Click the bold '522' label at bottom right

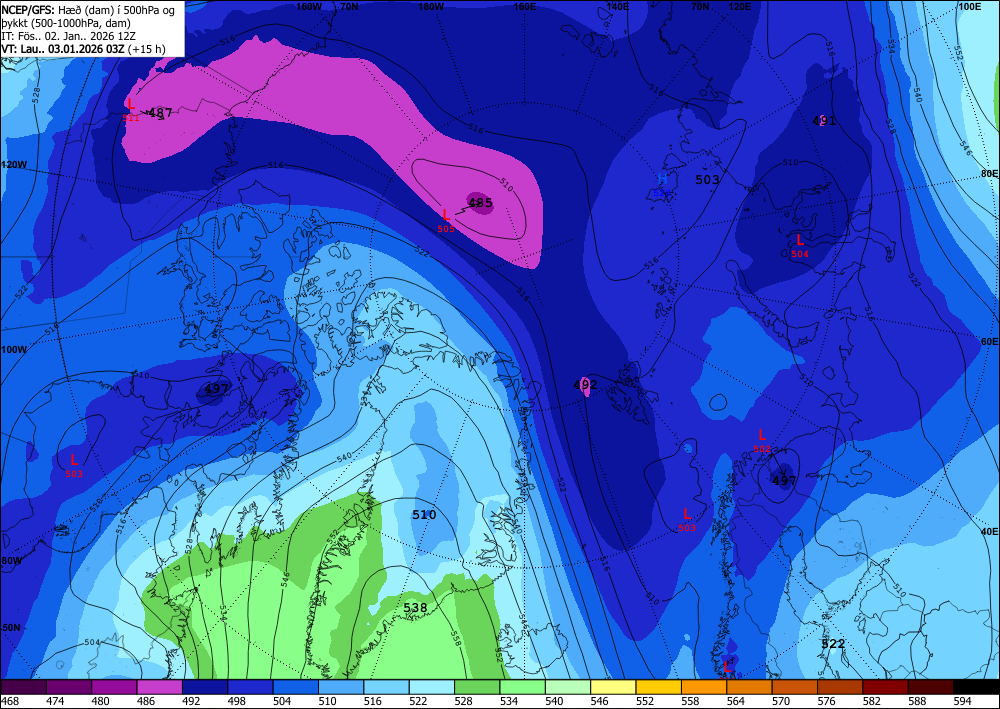(x=833, y=644)
